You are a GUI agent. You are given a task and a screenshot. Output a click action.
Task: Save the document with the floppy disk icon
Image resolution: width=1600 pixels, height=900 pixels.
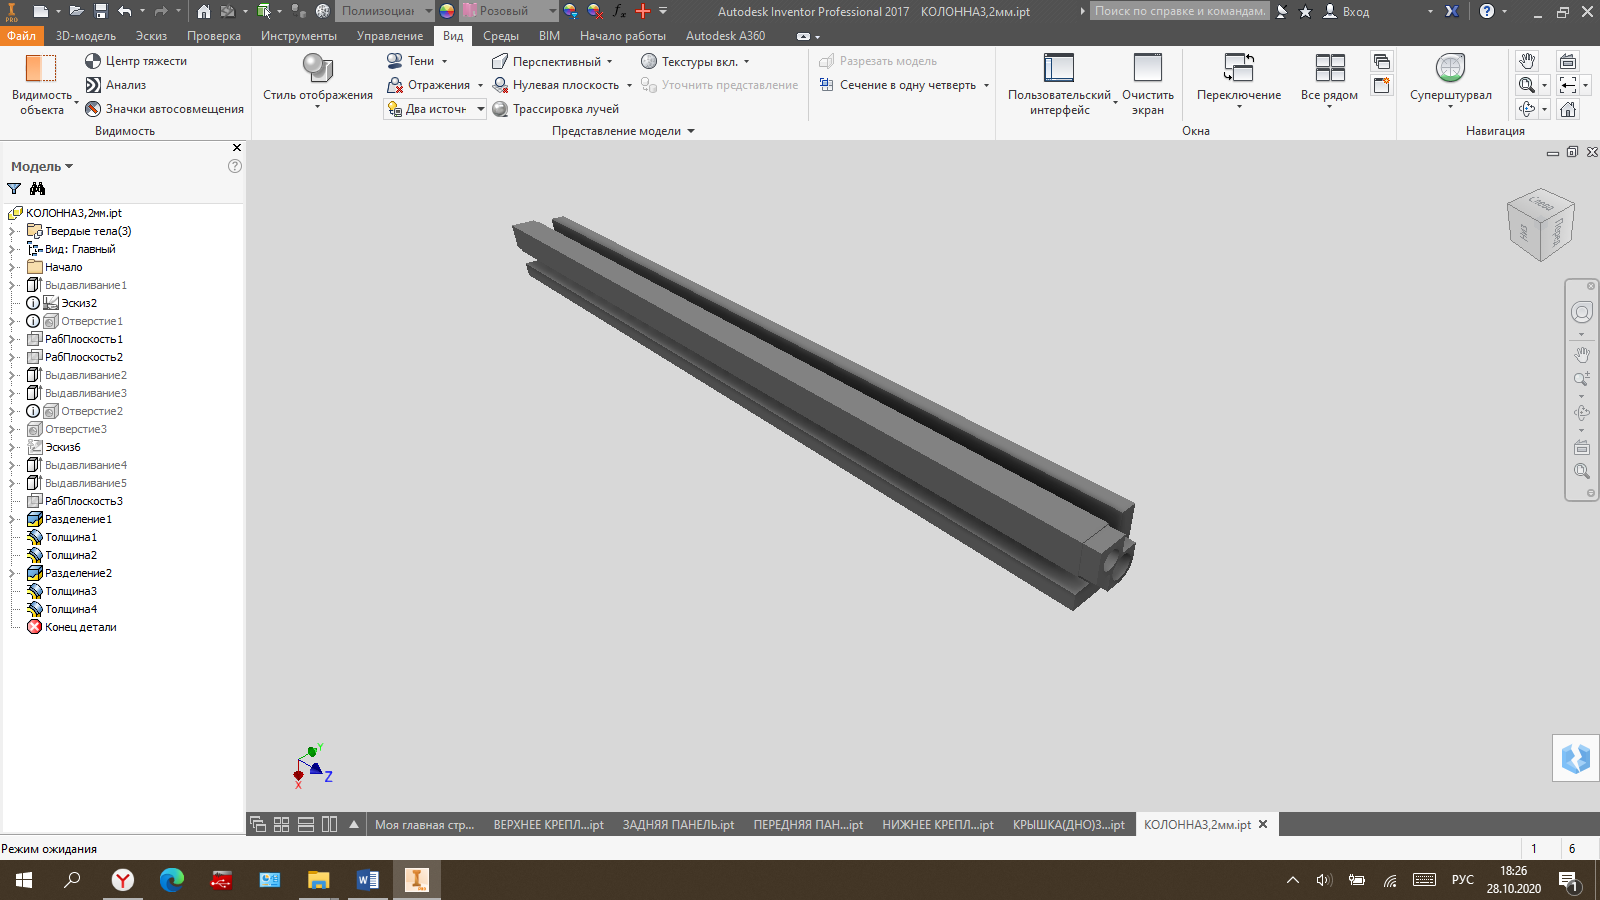(x=101, y=11)
